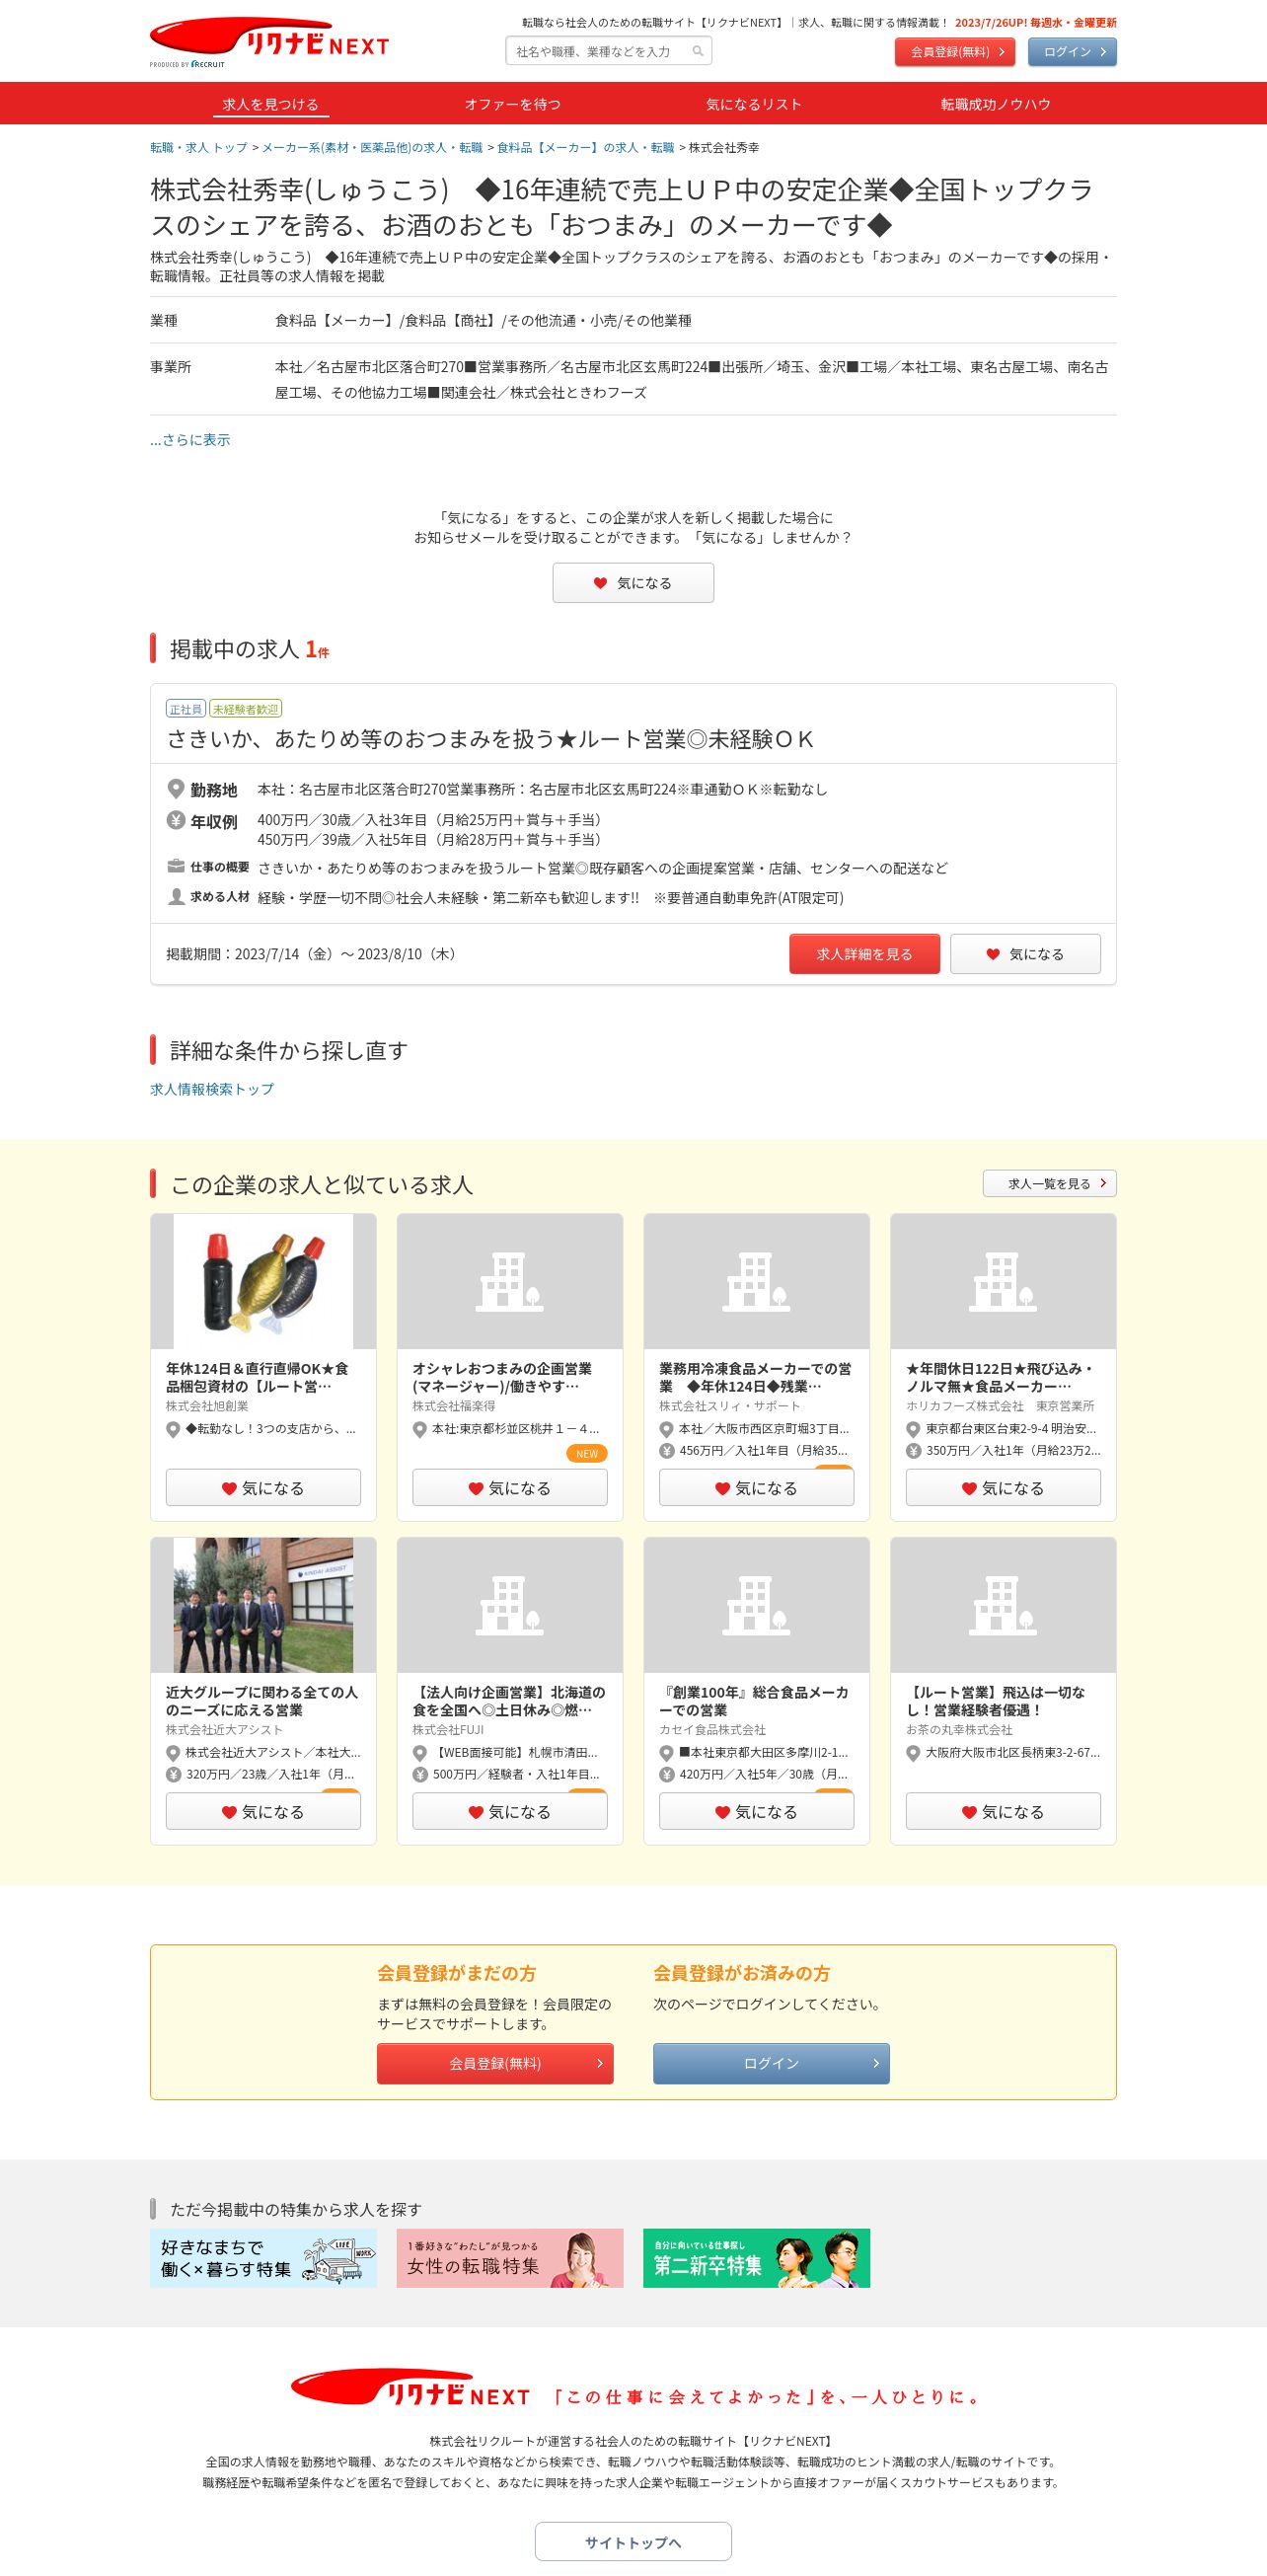
Task: Click the 正社員 tag on job listing
Action: coord(185,709)
